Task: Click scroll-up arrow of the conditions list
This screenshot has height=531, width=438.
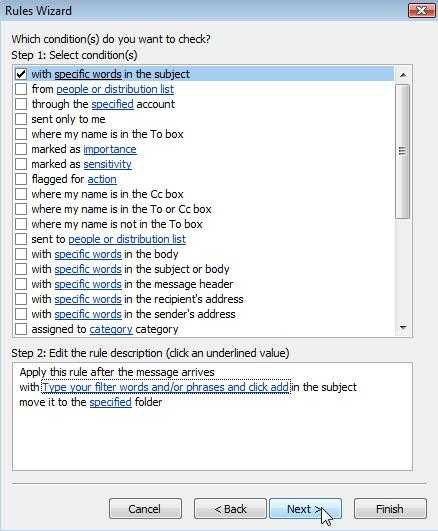Action: pyautogui.click(x=403, y=75)
